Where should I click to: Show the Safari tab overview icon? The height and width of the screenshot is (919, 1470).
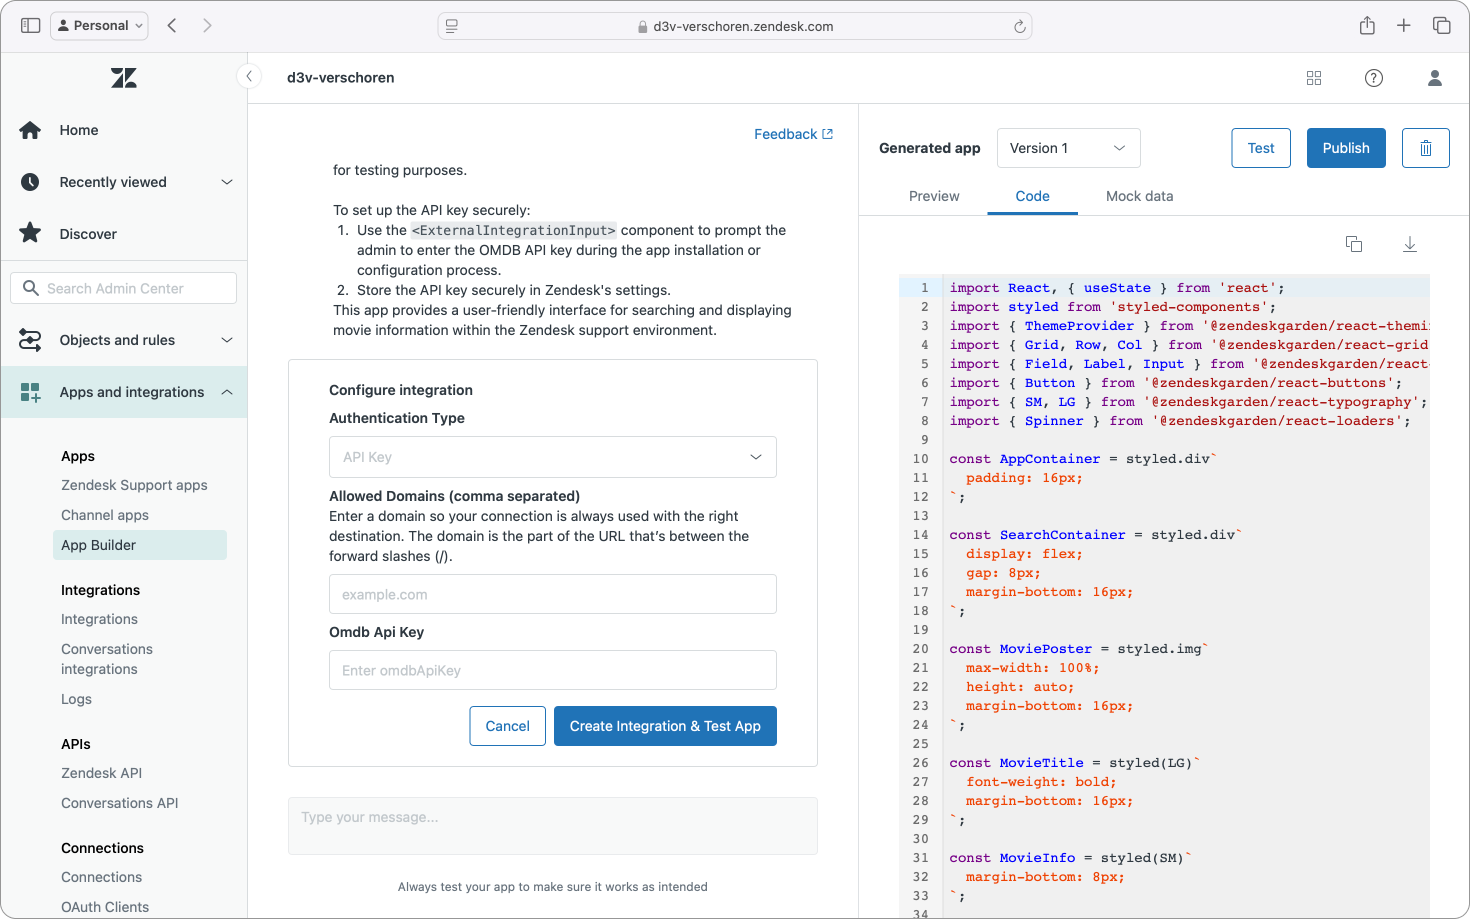pos(1442,25)
